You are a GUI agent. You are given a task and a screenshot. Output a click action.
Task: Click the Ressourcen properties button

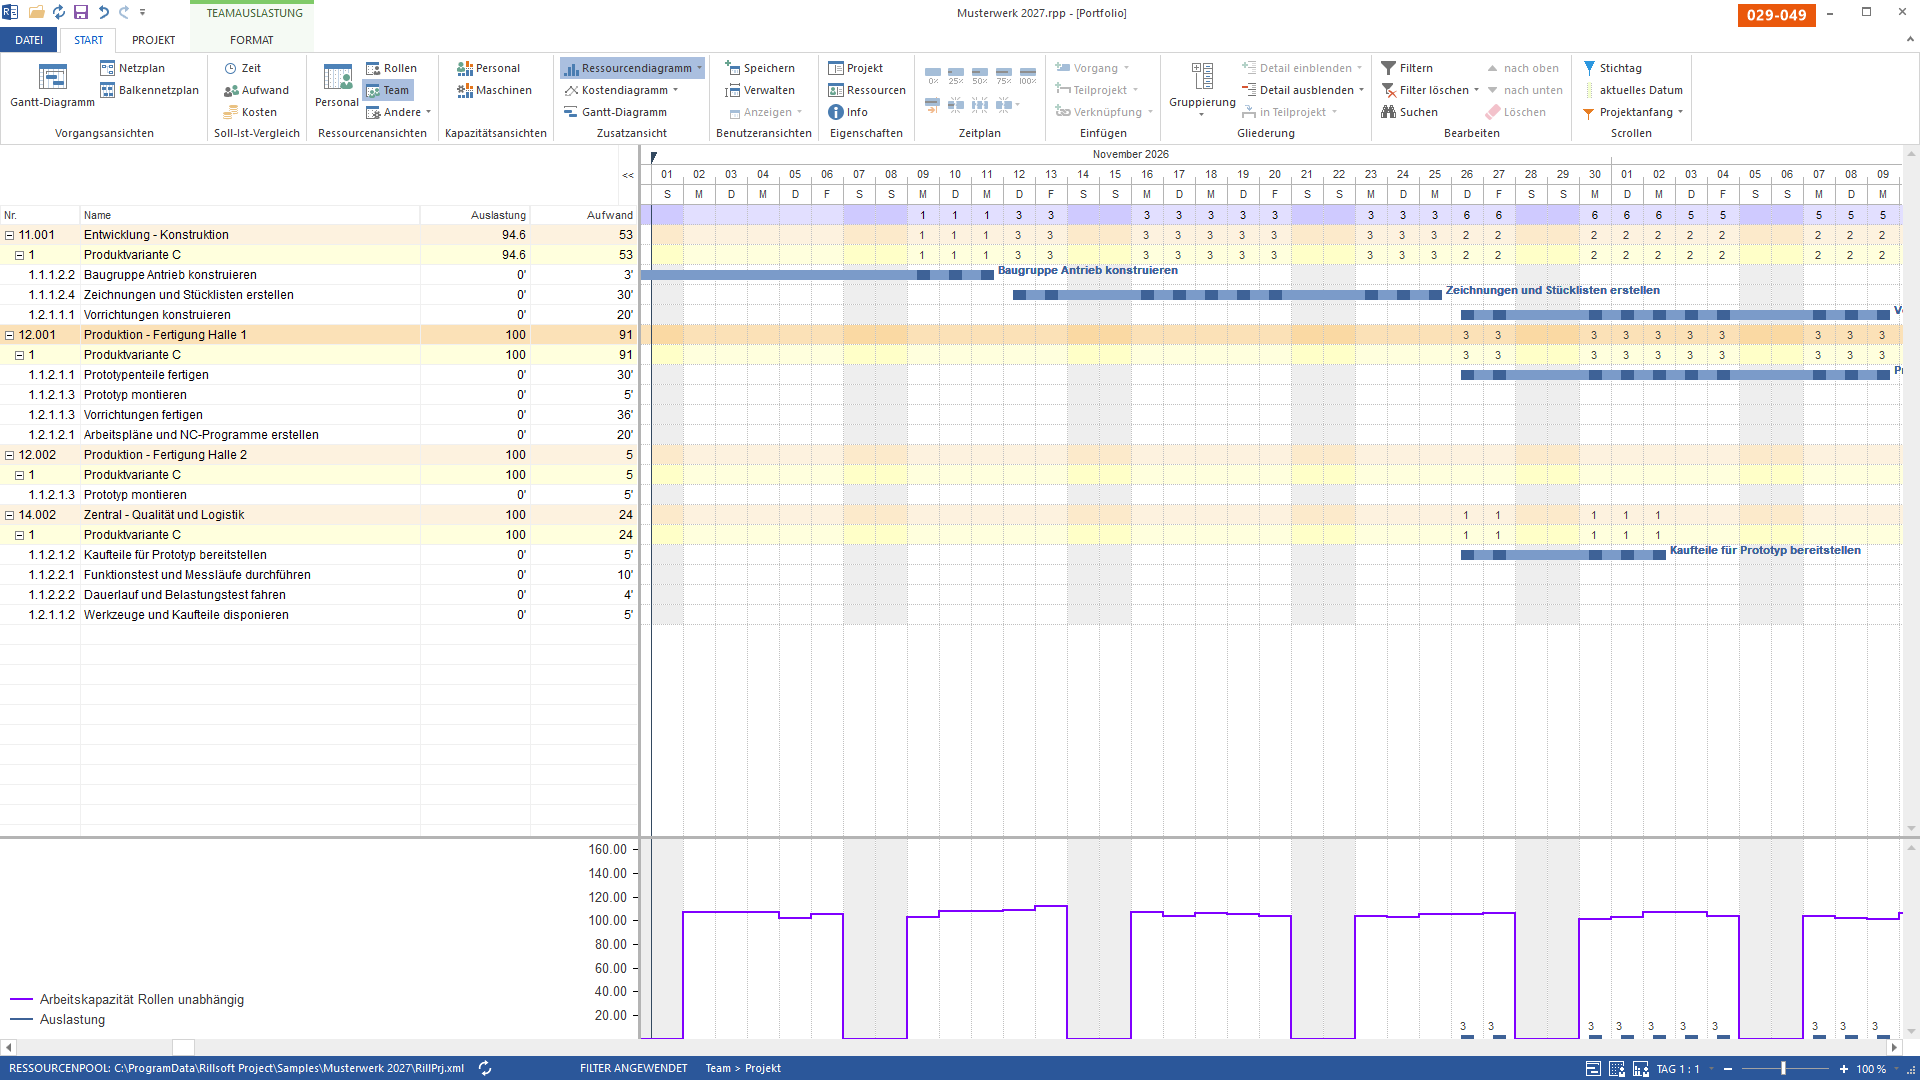867,90
